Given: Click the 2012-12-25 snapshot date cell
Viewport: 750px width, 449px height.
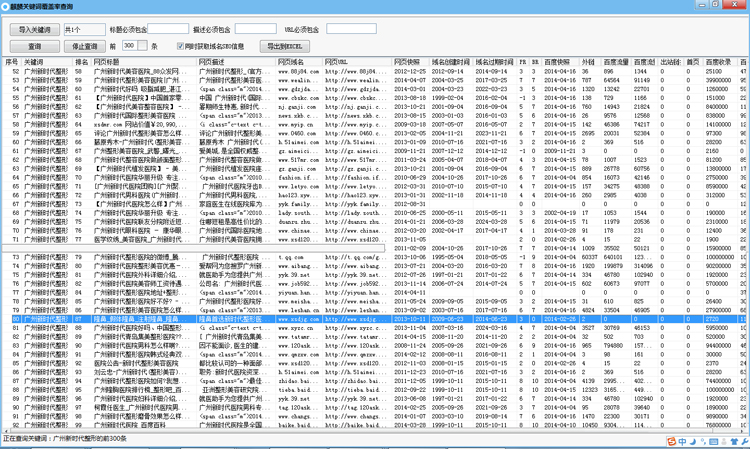Looking at the screenshot, I should coord(409,71).
